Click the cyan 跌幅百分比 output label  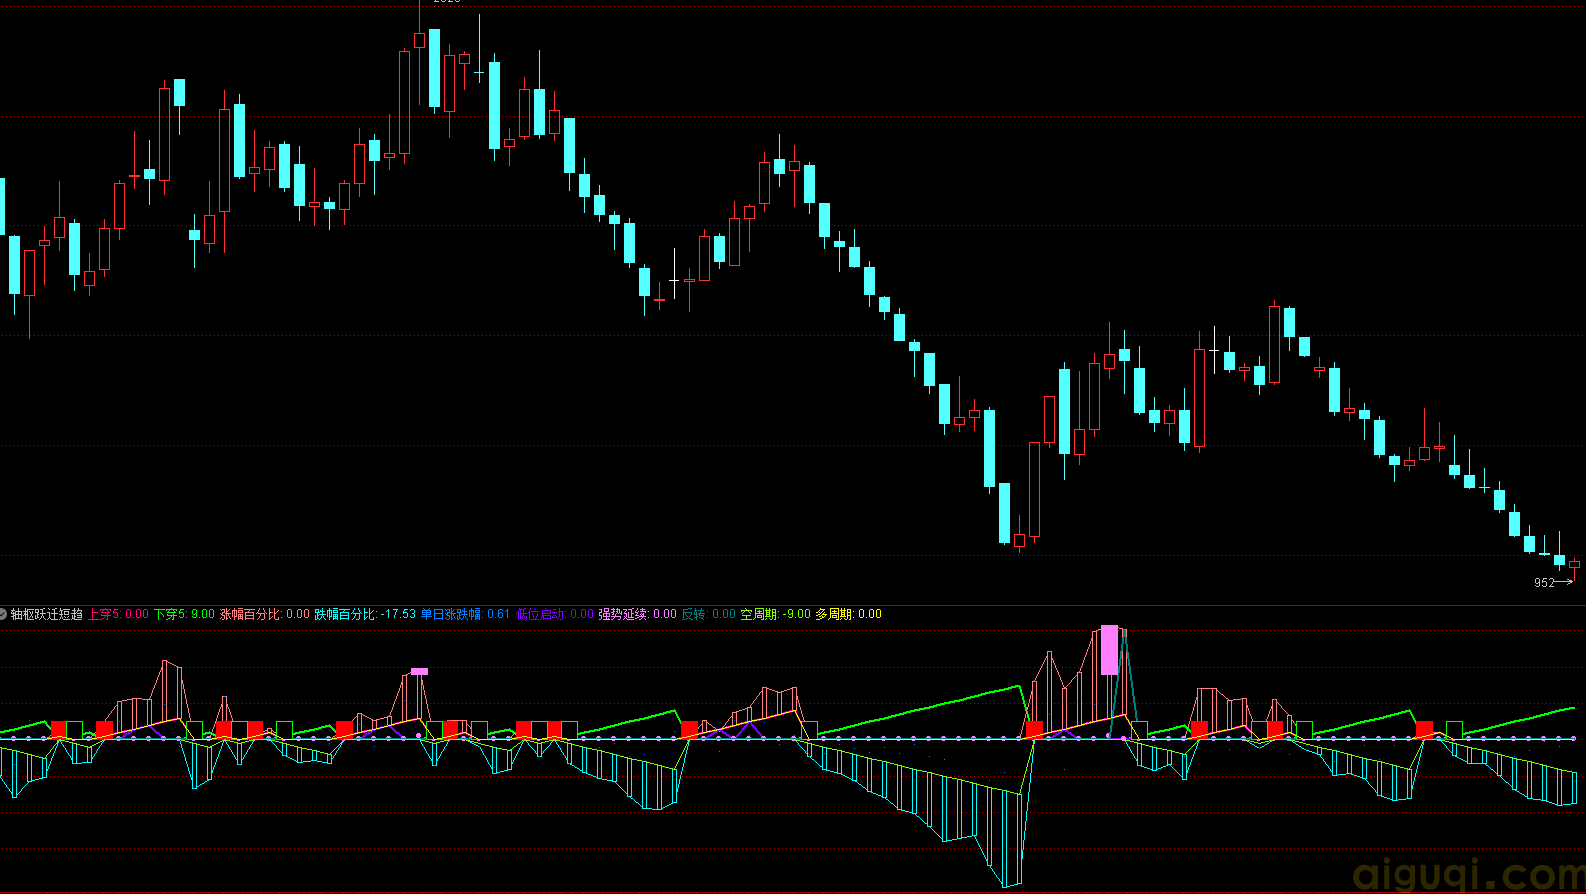point(365,614)
